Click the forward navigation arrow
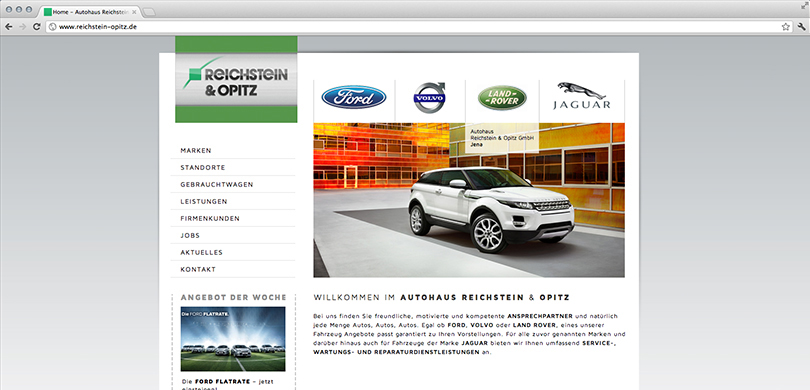 23,26
